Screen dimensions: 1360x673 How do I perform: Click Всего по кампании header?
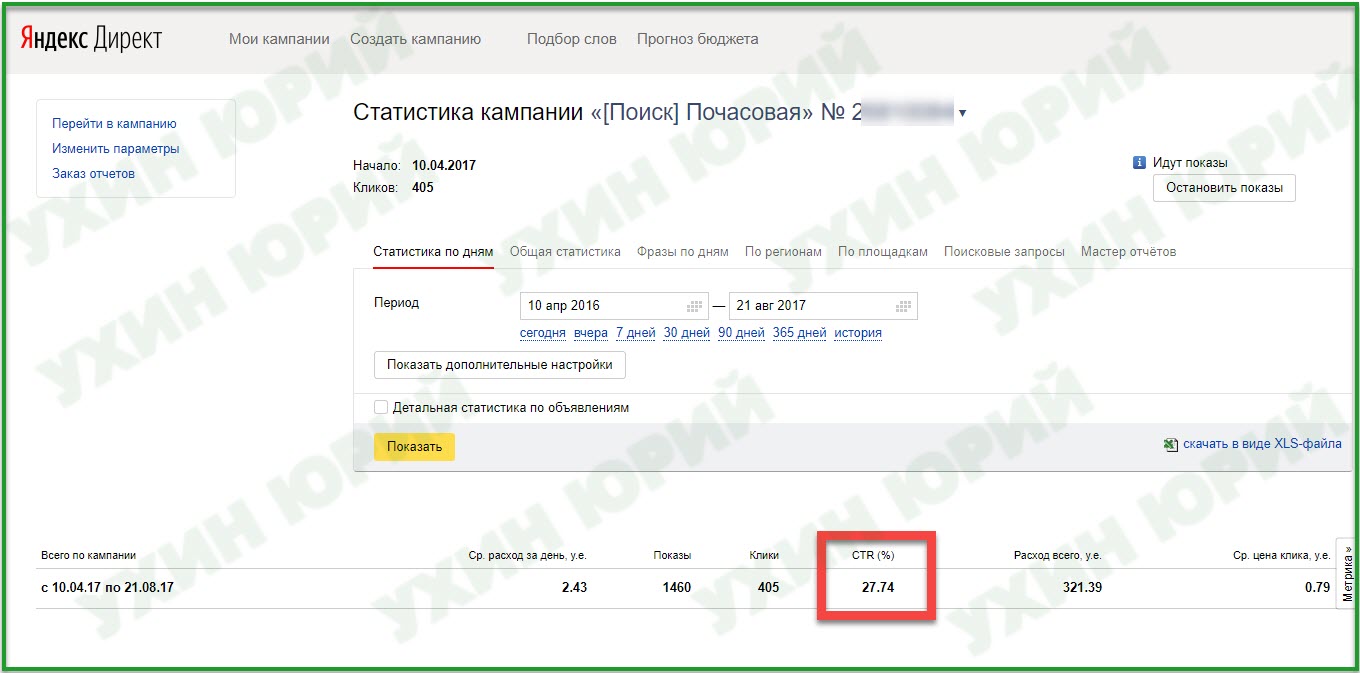(88, 555)
